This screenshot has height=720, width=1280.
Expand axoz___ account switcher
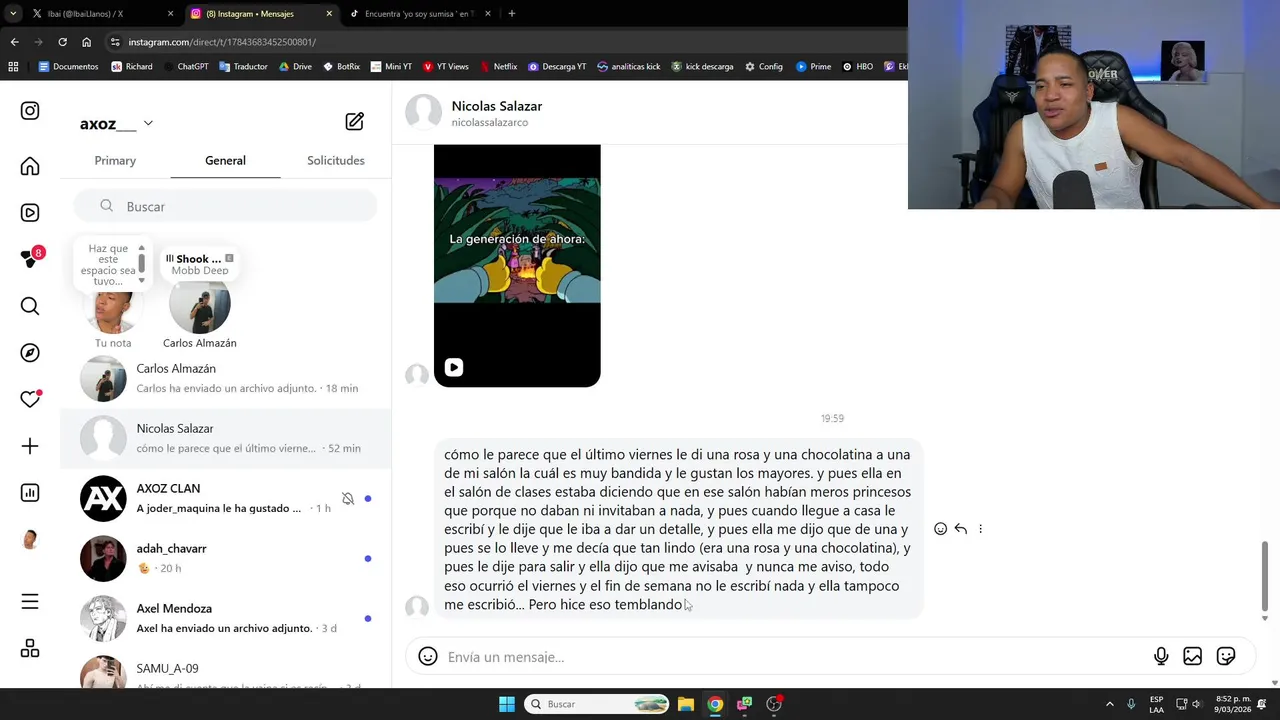click(148, 123)
